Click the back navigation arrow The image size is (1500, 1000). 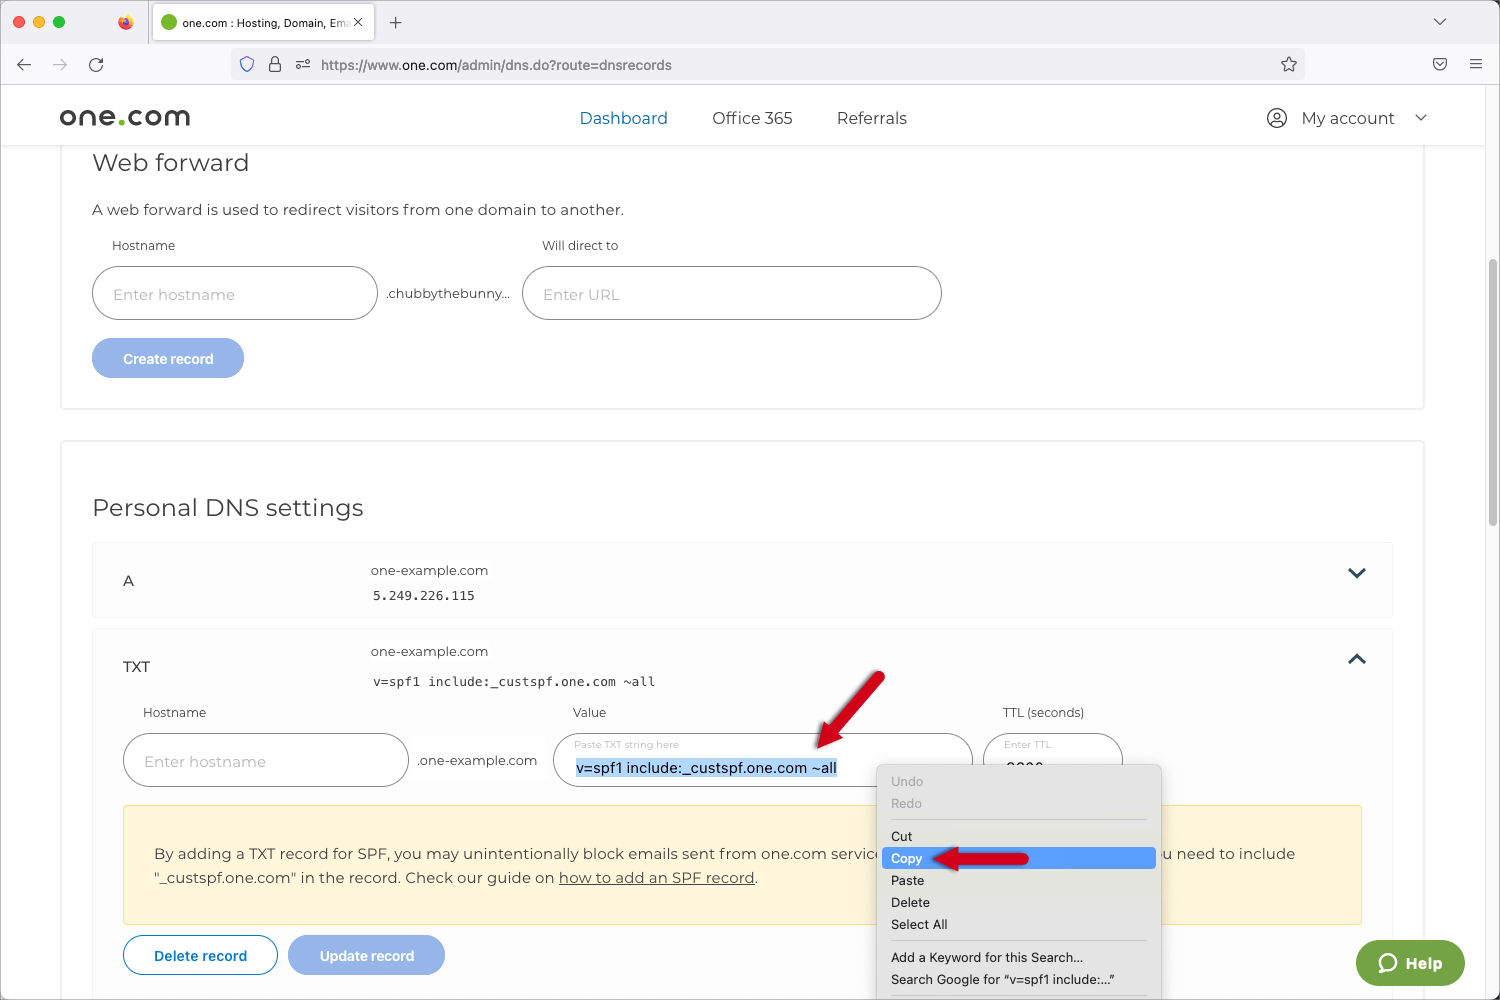pos(24,64)
